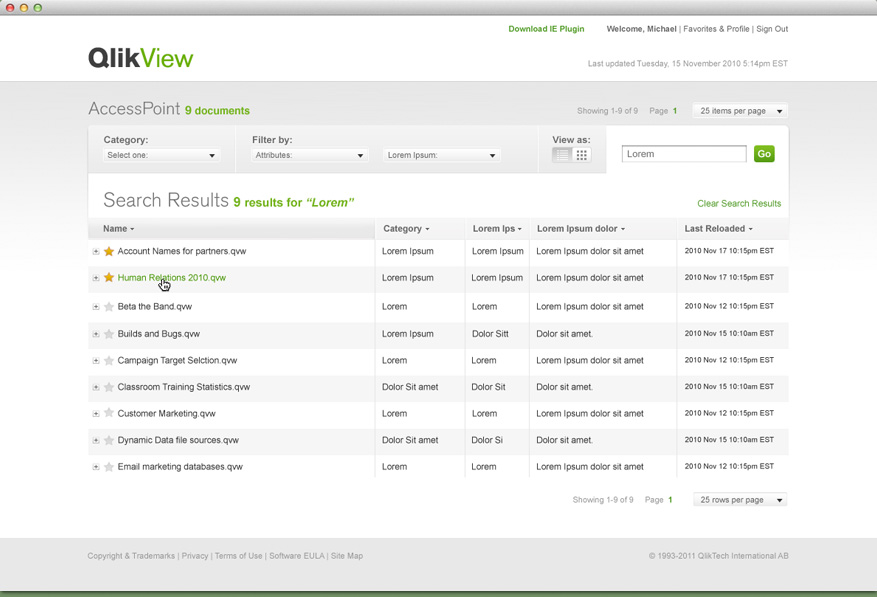Click the Go search button
This screenshot has width=877, height=597.
tap(763, 153)
